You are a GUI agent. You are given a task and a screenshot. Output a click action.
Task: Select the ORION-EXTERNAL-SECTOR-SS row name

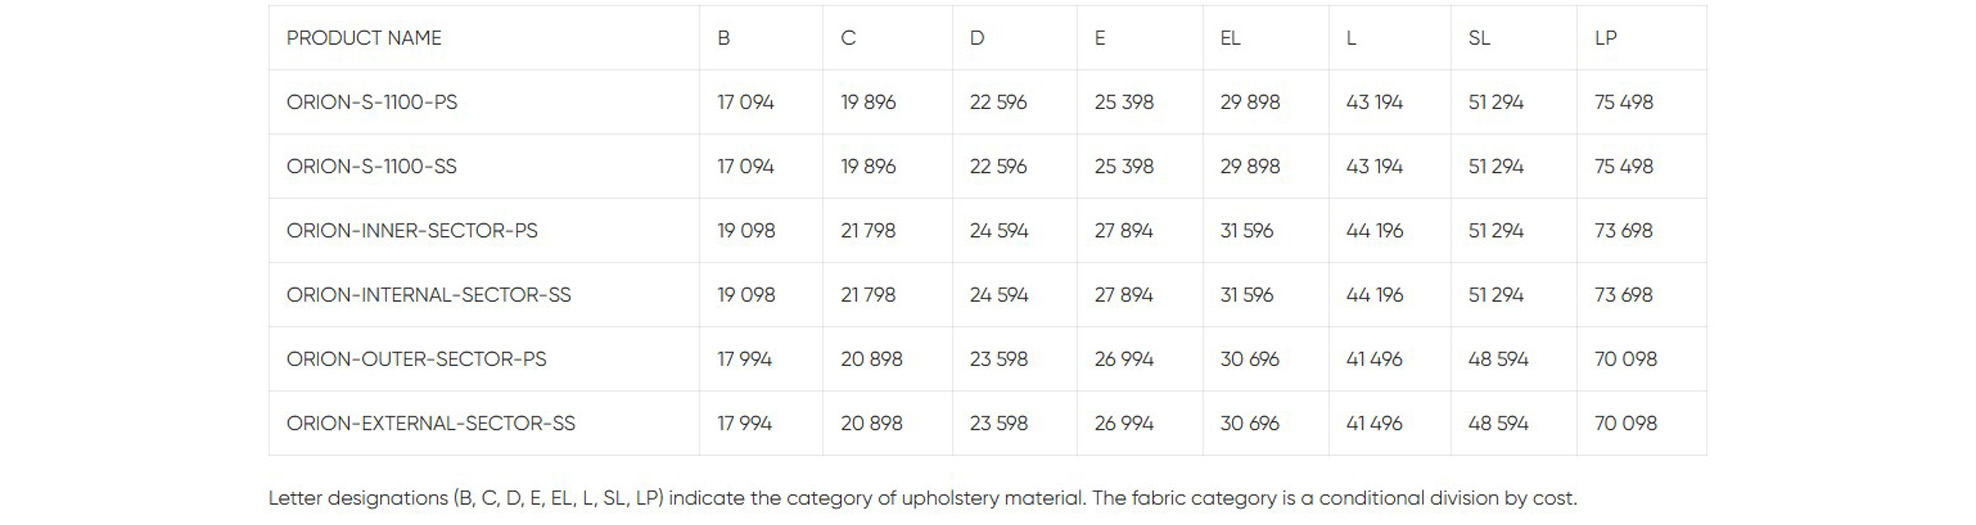point(431,423)
